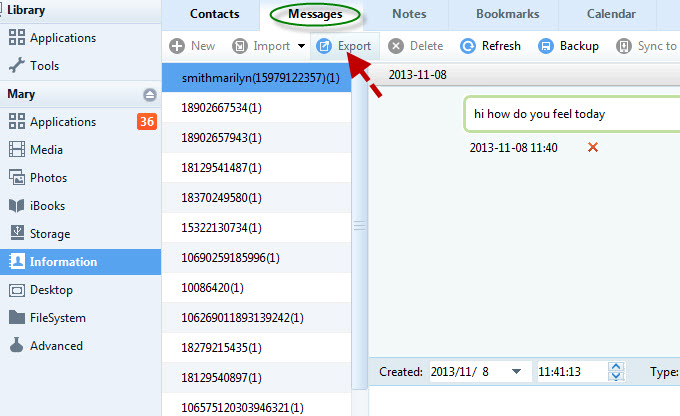Open FileSystem in sidebar
The height and width of the screenshot is (416, 680).
58,318
